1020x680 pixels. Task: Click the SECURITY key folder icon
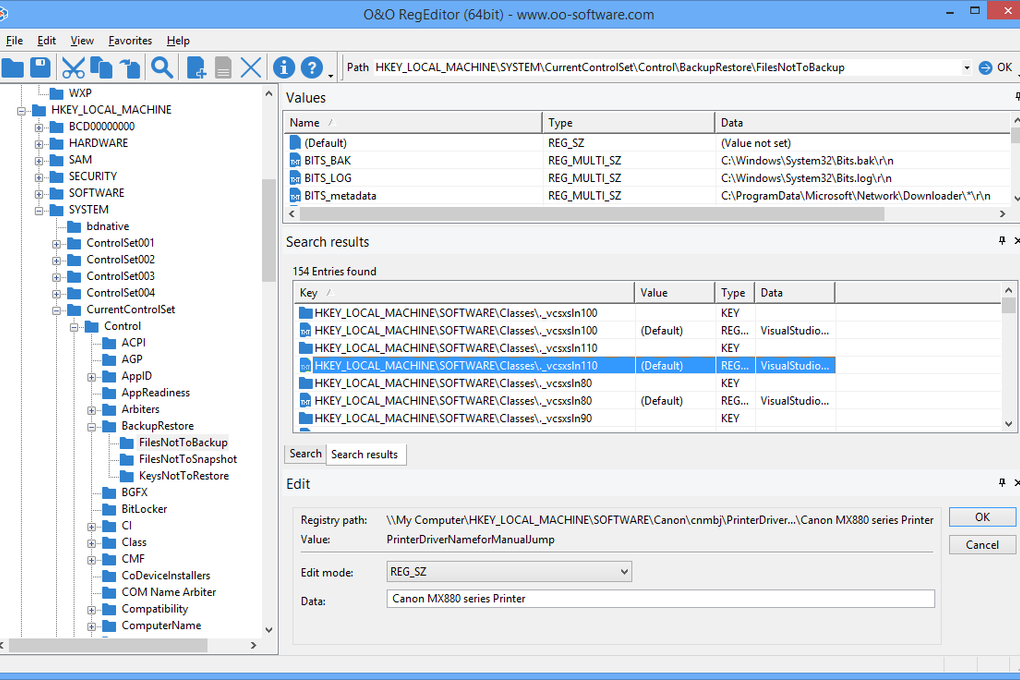click(x=57, y=176)
